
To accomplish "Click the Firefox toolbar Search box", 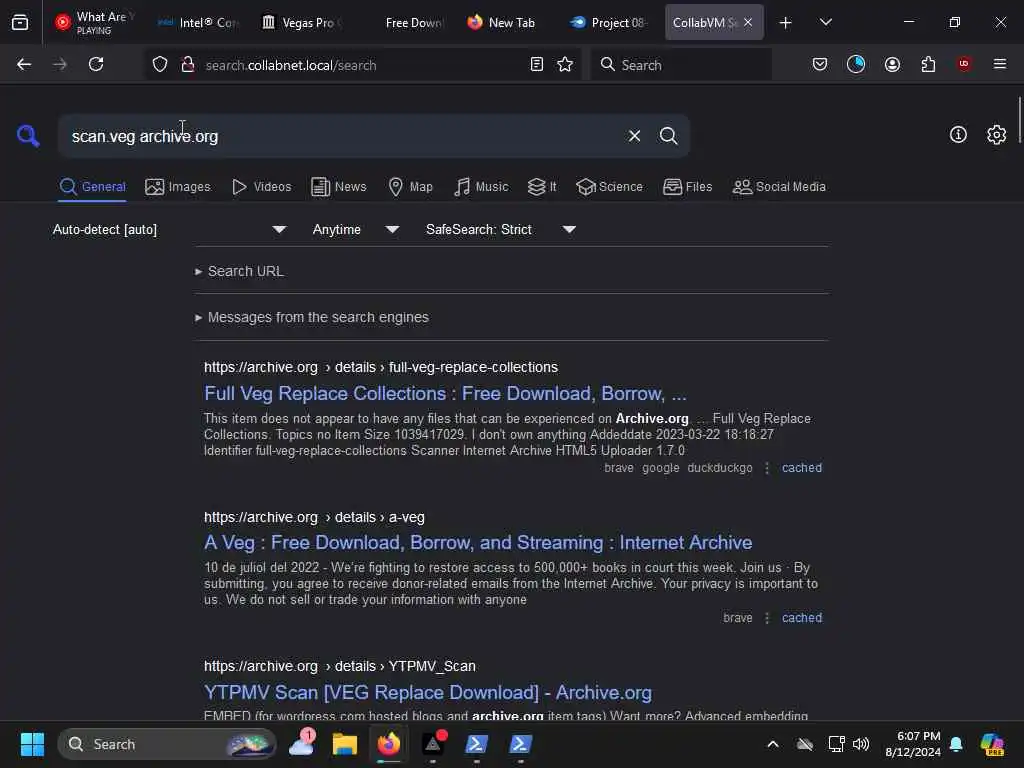I will [x=682, y=65].
